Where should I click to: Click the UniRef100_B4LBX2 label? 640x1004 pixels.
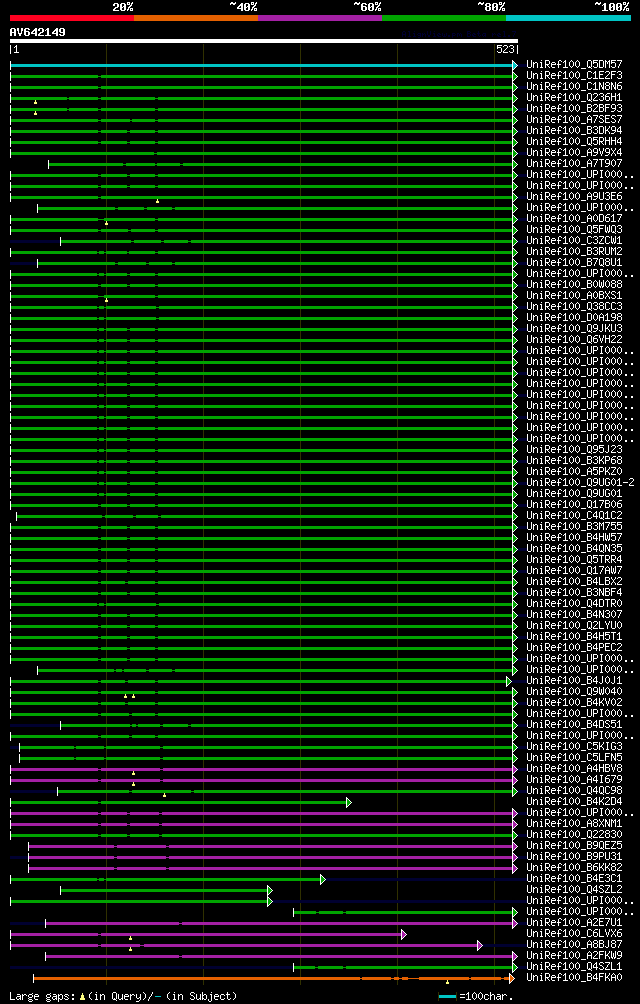574,581
